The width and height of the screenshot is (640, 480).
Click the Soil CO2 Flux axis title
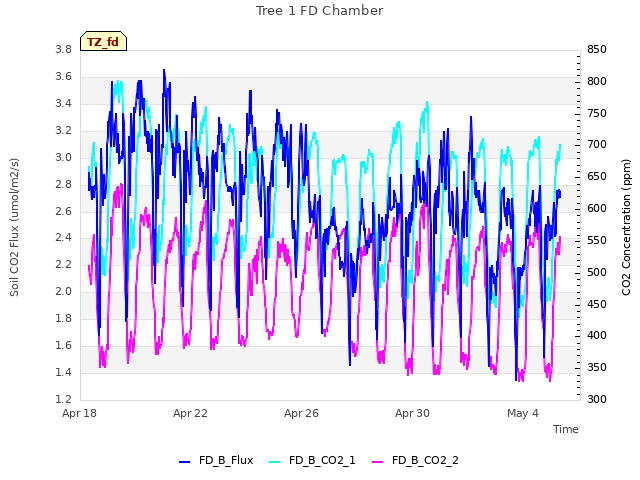[x=14, y=227]
